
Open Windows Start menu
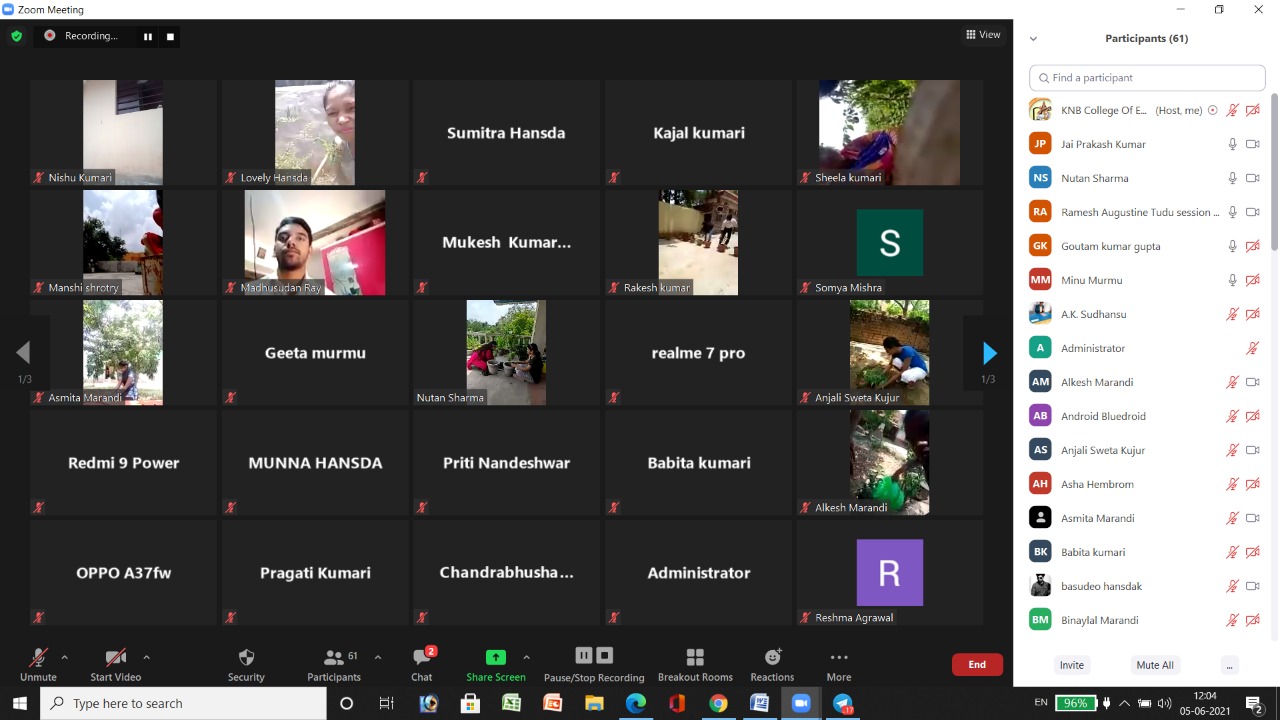[20, 703]
